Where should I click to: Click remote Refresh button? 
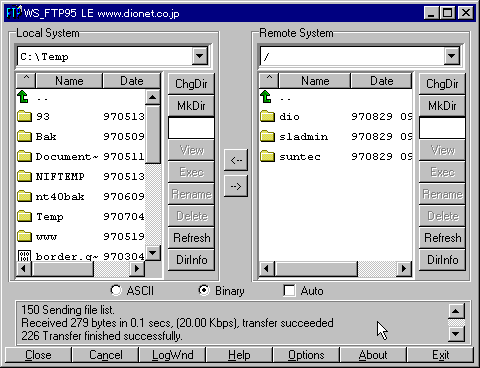coord(442,238)
